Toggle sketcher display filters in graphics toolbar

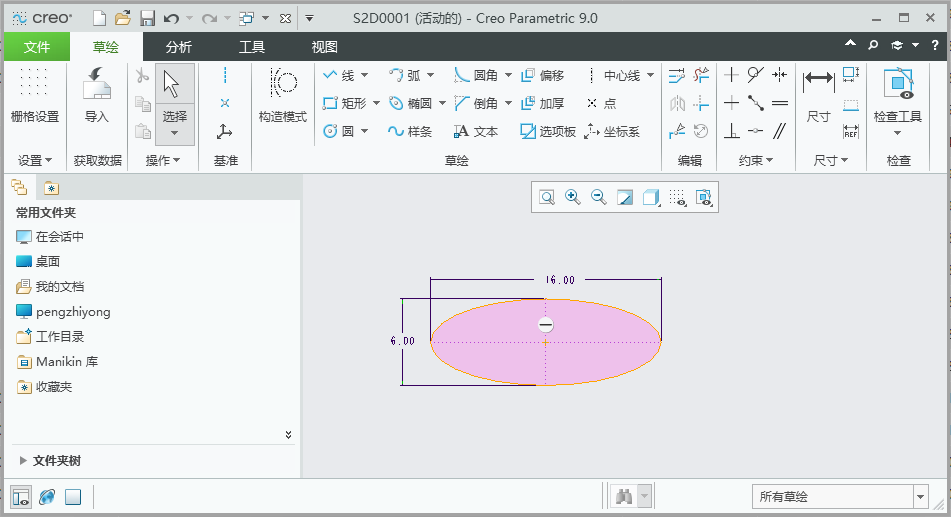677,197
